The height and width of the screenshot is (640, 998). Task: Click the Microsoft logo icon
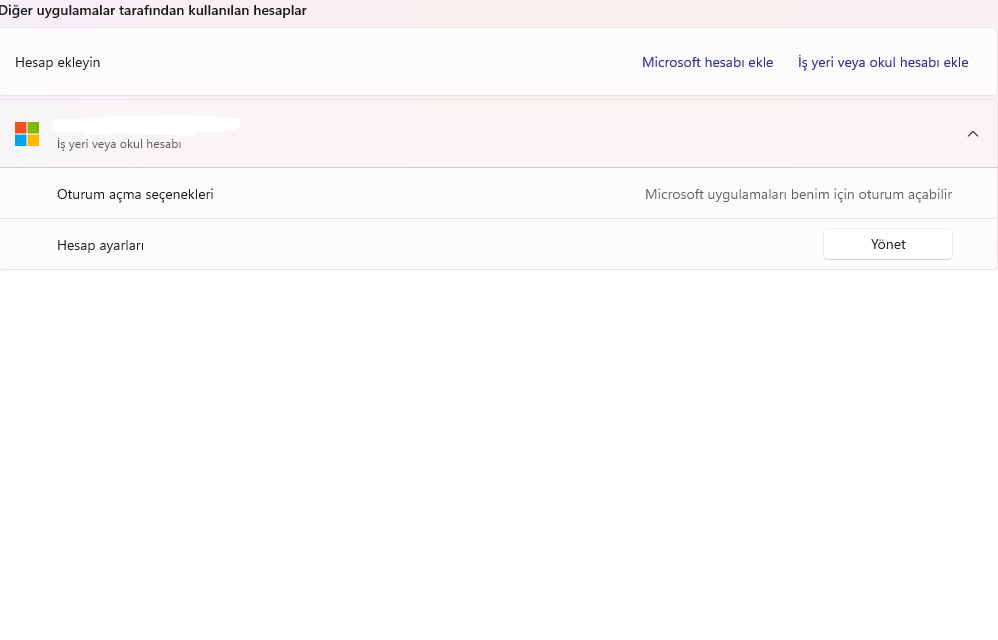[x=27, y=134]
